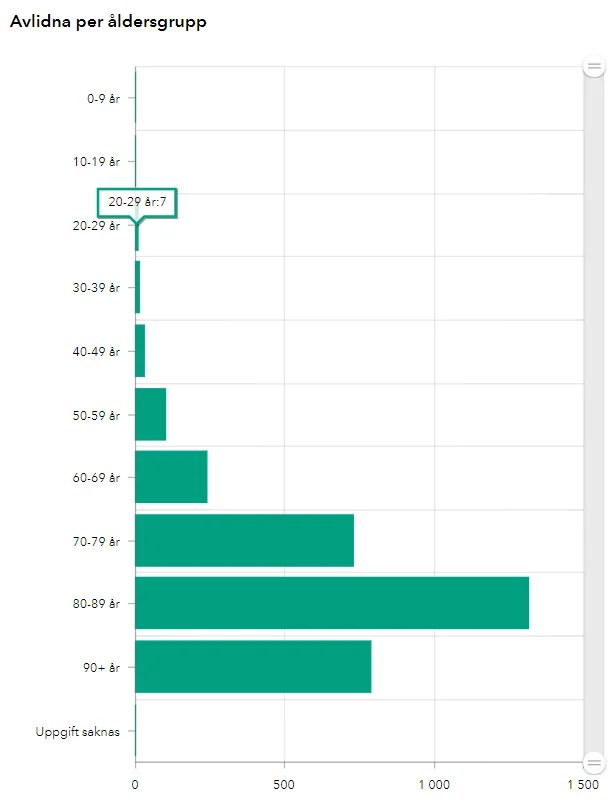Pick the 30-39 år bar
The image size is (614, 802).
coord(138,288)
